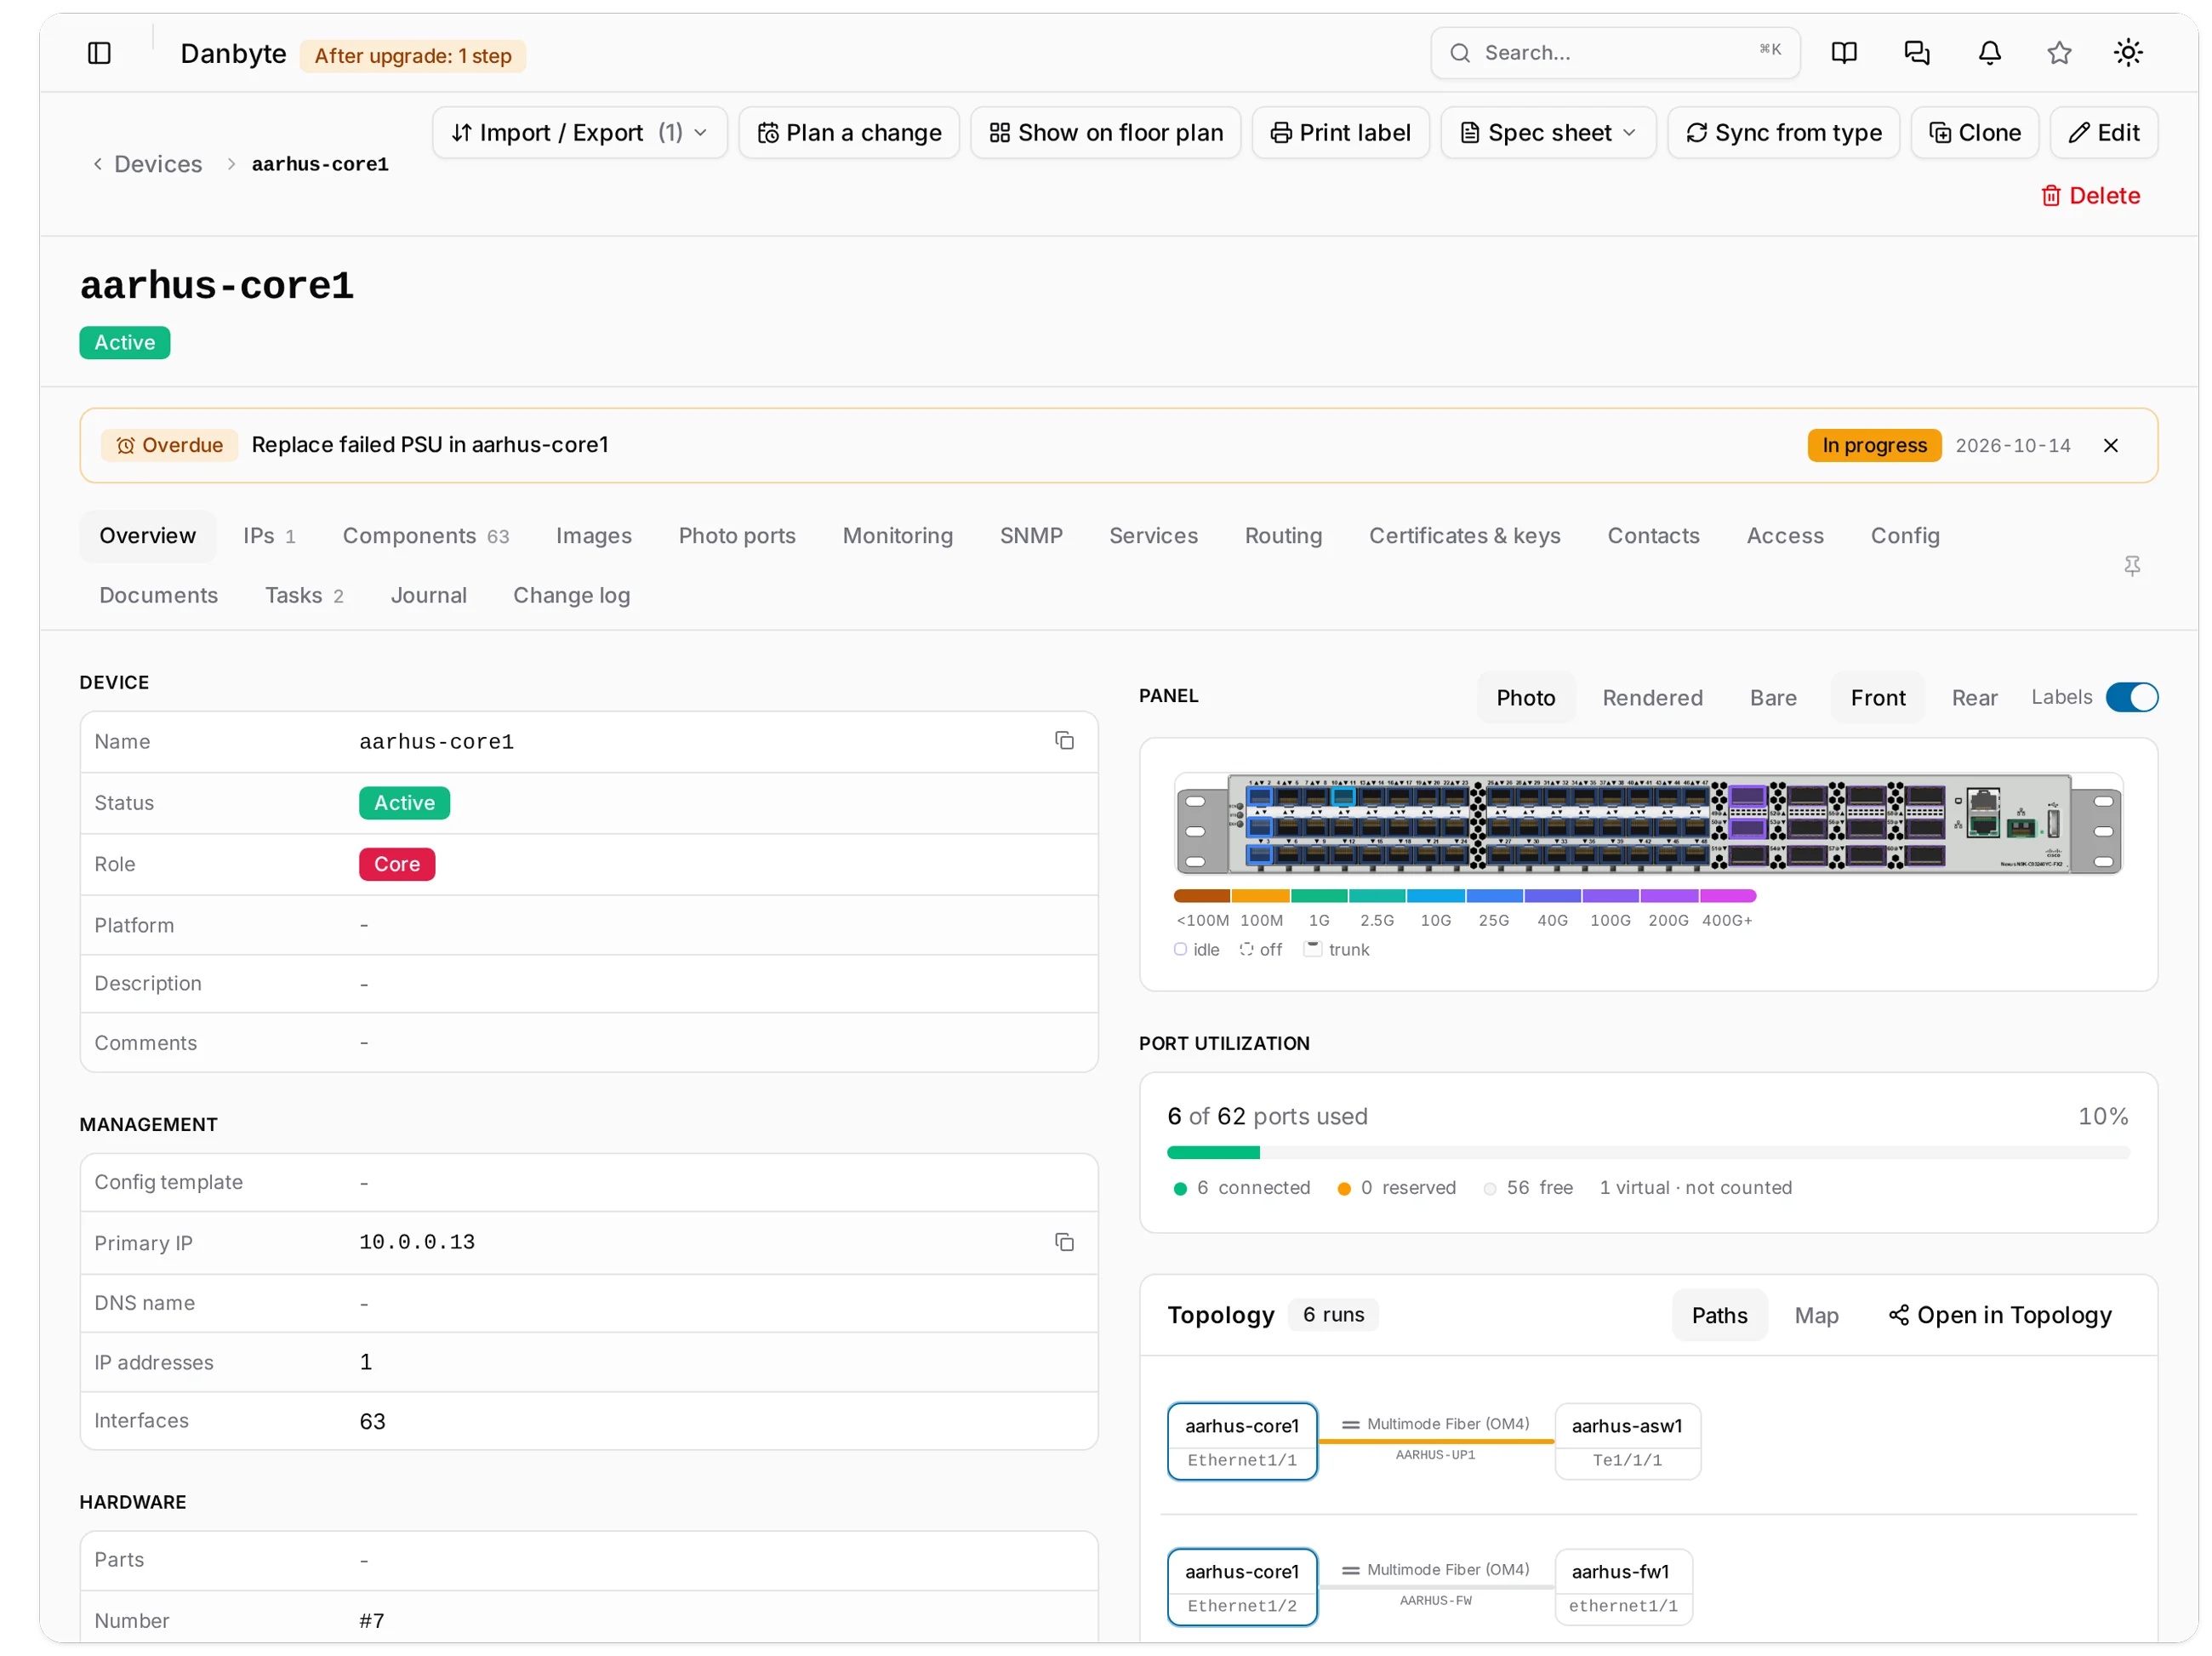Viewport: 2212px width, 1656px height.
Task: Open Import / Export dropdown
Action: 580,133
